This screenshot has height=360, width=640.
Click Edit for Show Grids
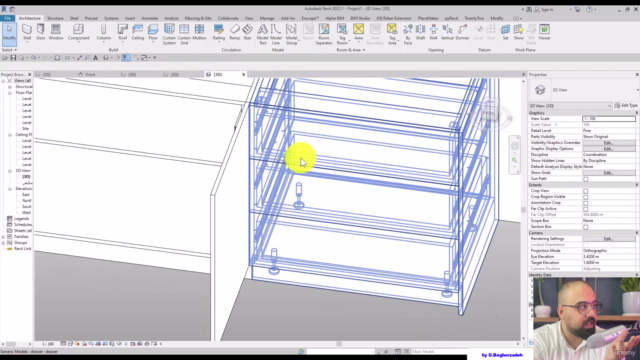click(x=609, y=173)
